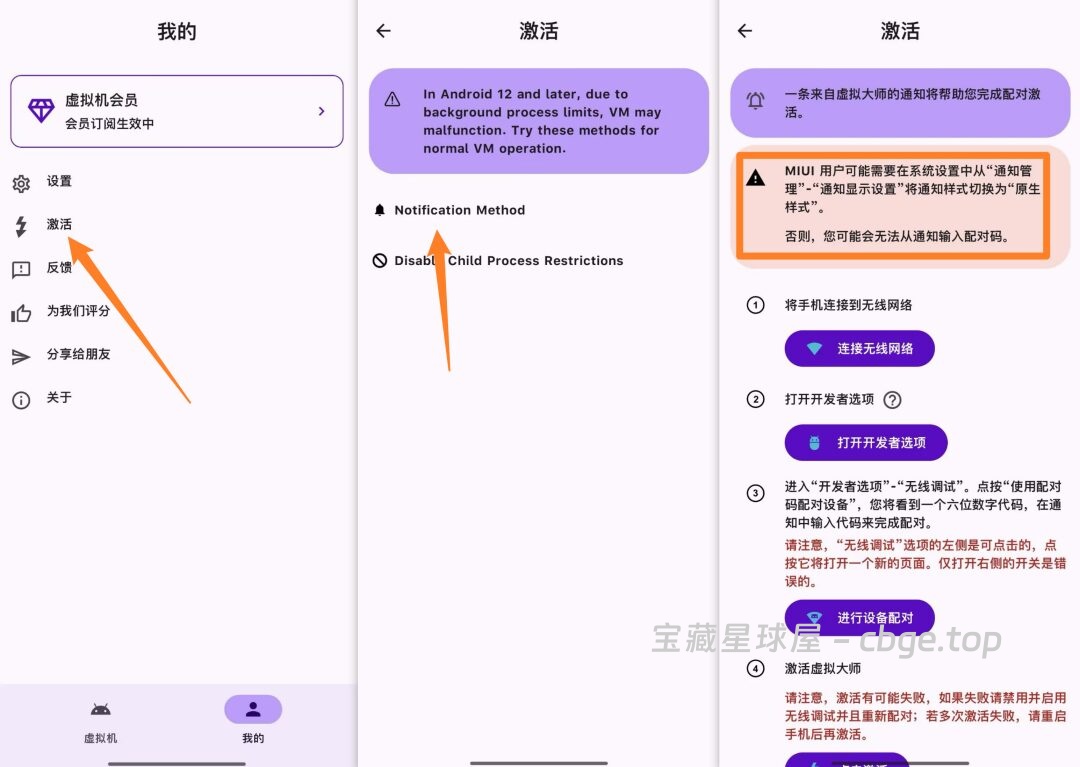Click the prohibition icon beside Child Process Restrictions
This screenshot has height=767, width=1080.
click(x=379, y=260)
